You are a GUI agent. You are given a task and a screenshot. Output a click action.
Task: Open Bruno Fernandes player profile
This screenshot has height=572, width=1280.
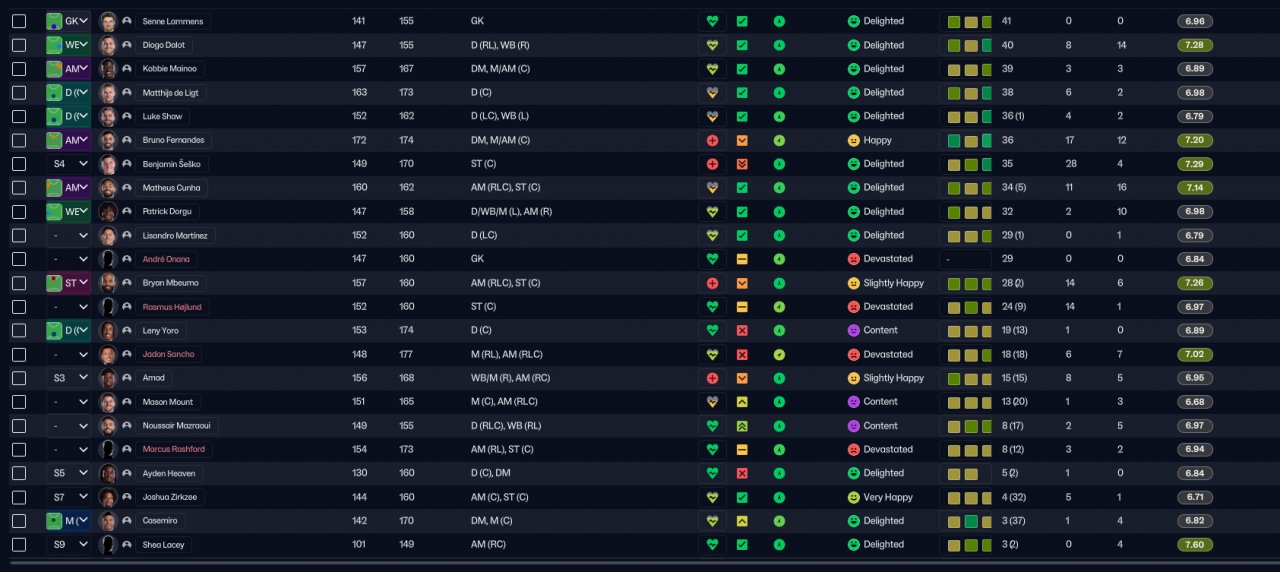tap(174, 140)
